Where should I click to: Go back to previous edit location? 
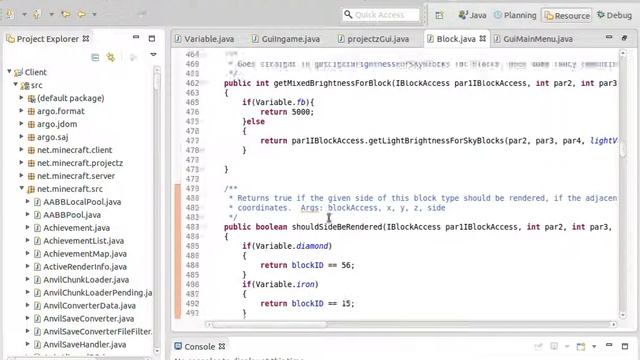click(65, 14)
